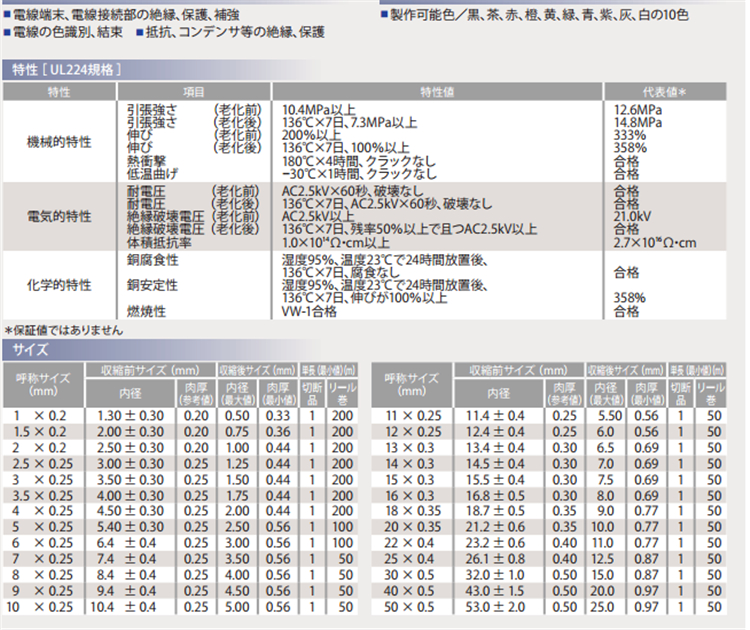
Task: Select the 機械的特性 row label
Action: 59,143
